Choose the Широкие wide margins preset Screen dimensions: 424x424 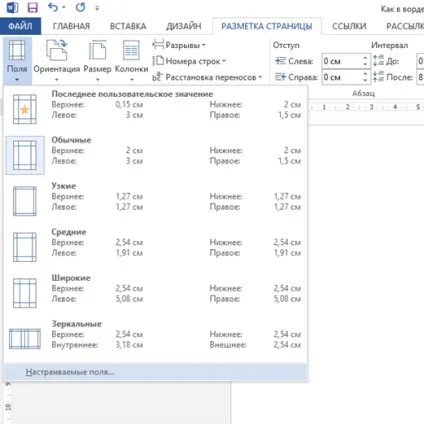(x=155, y=293)
